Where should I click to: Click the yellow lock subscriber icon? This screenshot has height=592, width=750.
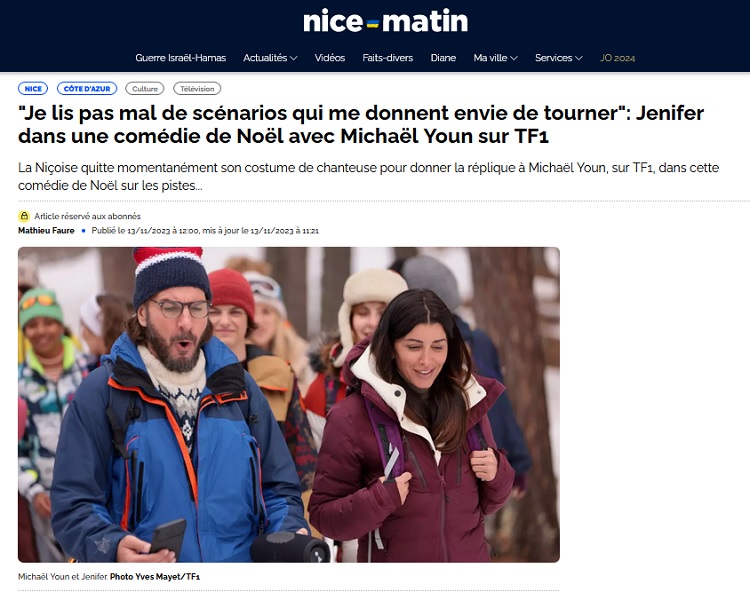point(24,216)
